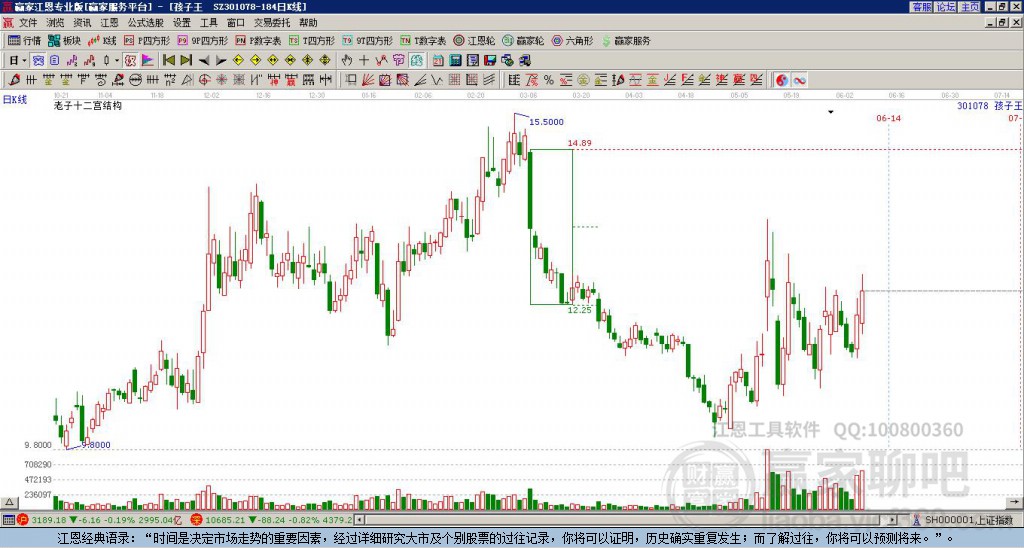This screenshot has width=1024, height=548.
Task: Select the red starburst tool
Action: [221, 80]
